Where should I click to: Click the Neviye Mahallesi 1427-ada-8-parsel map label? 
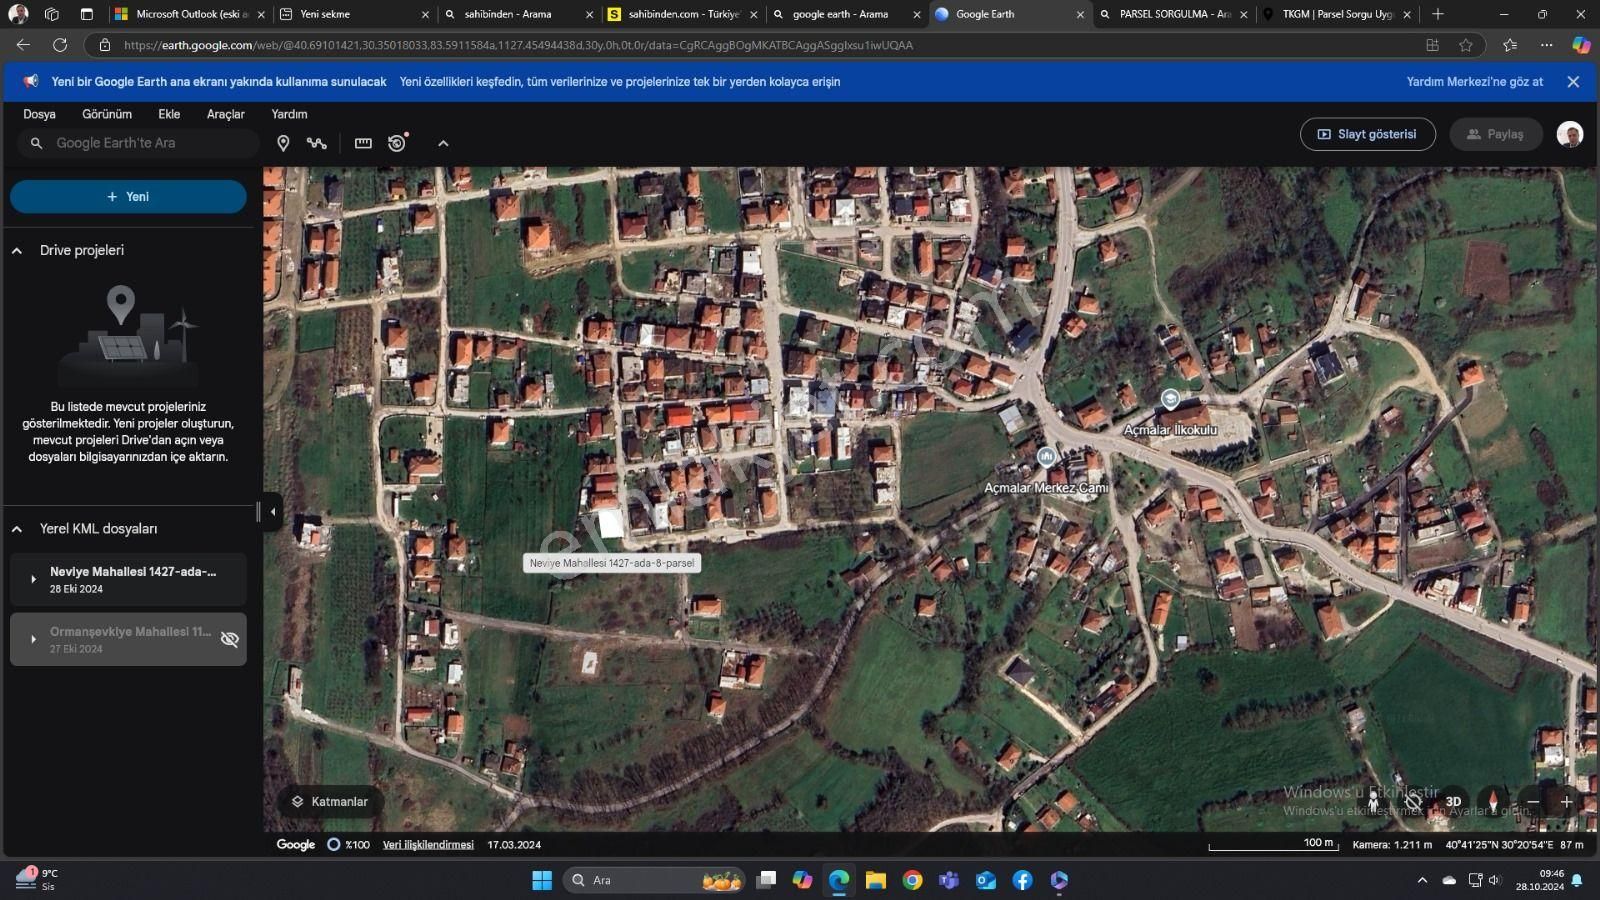tap(611, 563)
